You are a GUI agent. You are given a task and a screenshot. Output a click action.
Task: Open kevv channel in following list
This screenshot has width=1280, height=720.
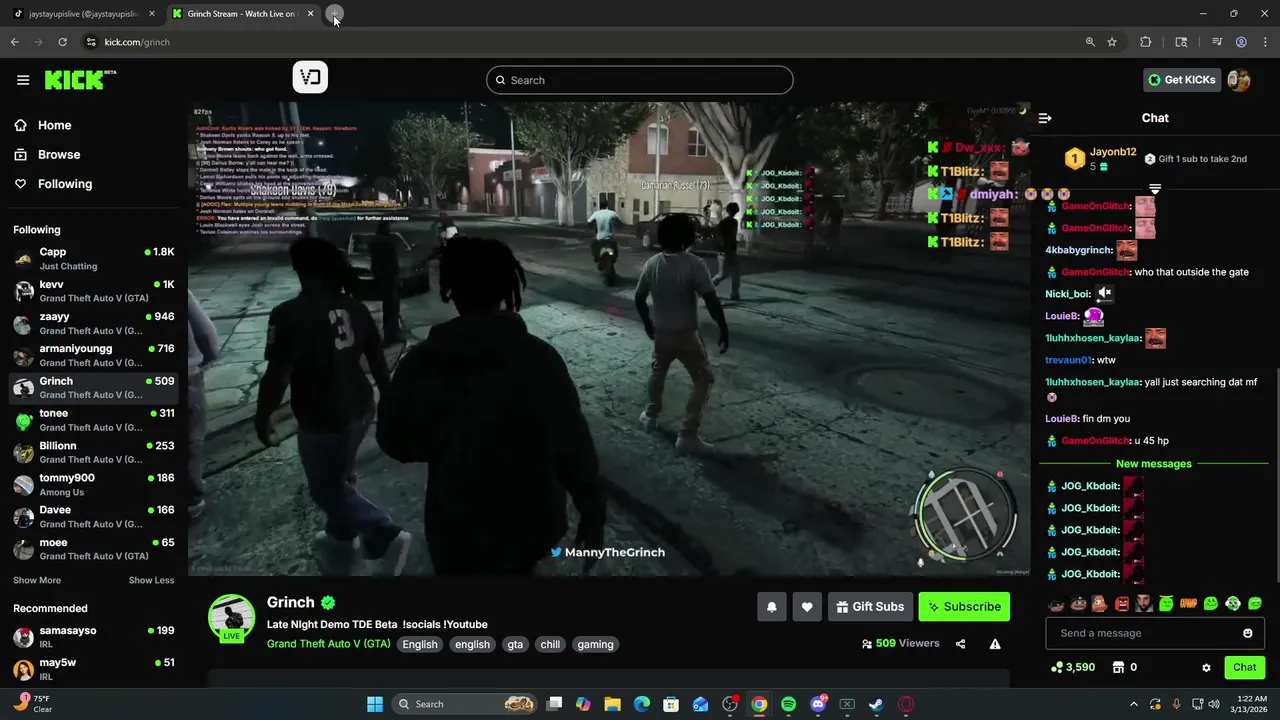[94, 291]
